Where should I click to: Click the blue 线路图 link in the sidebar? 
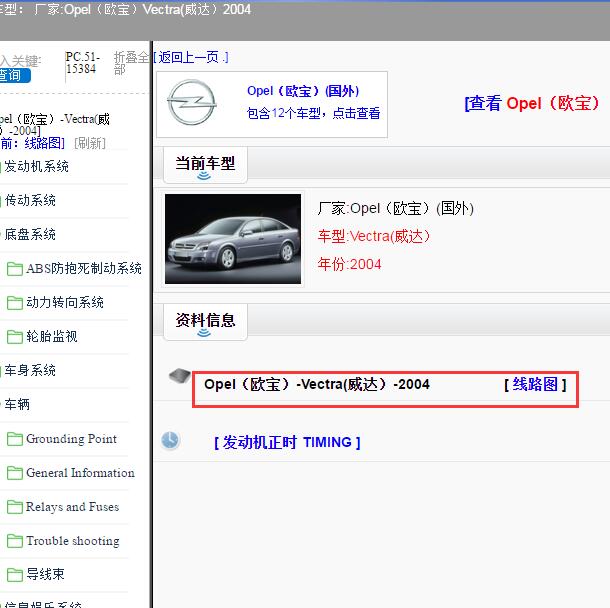coord(44,143)
